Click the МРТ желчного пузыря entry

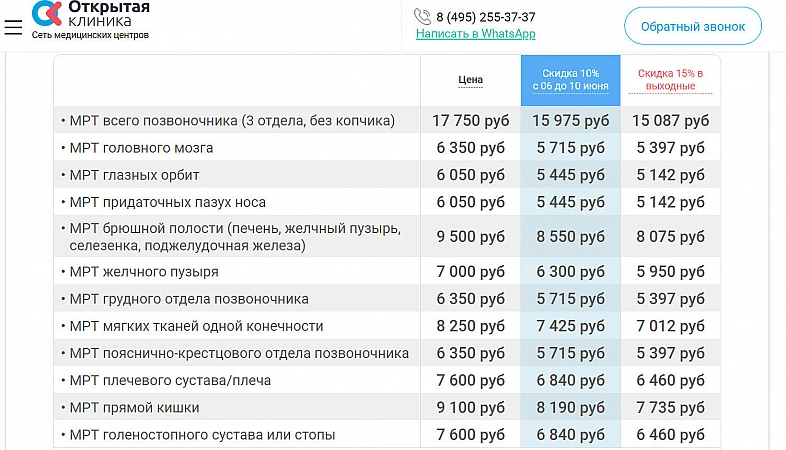[x=144, y=272]
